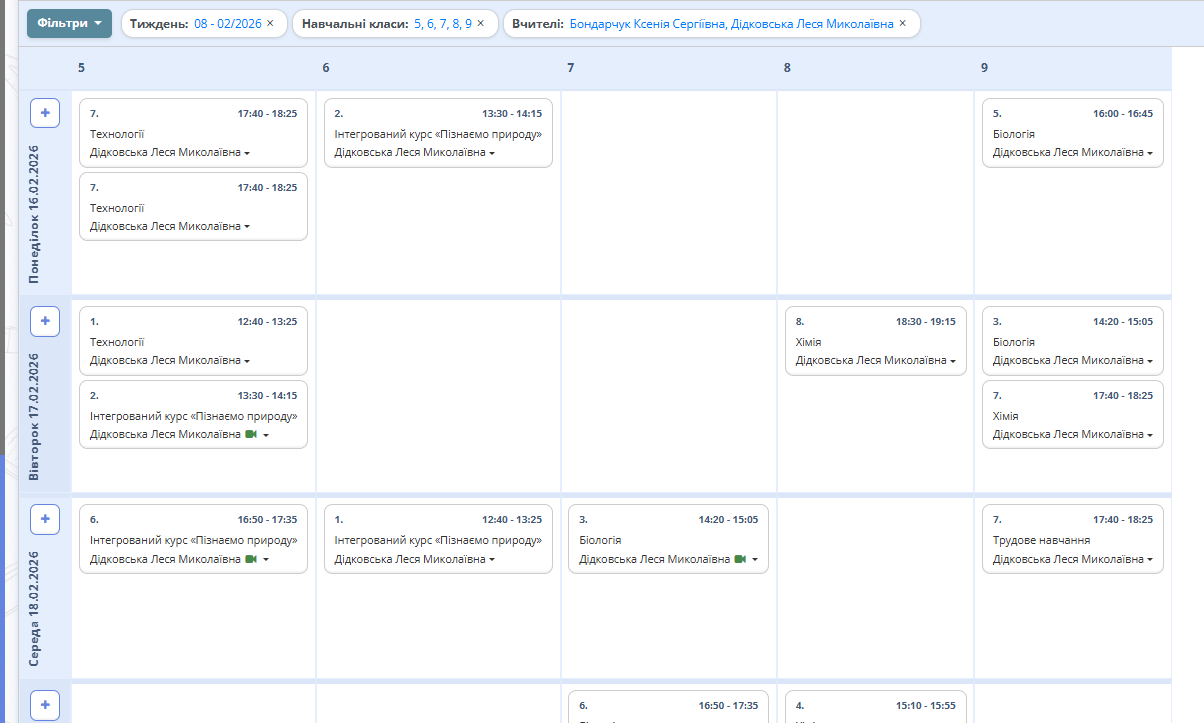The height and width of the screenshot is (723, 1204).
Task: Remove the Тиждень filter chip
Action: [270, 23]
